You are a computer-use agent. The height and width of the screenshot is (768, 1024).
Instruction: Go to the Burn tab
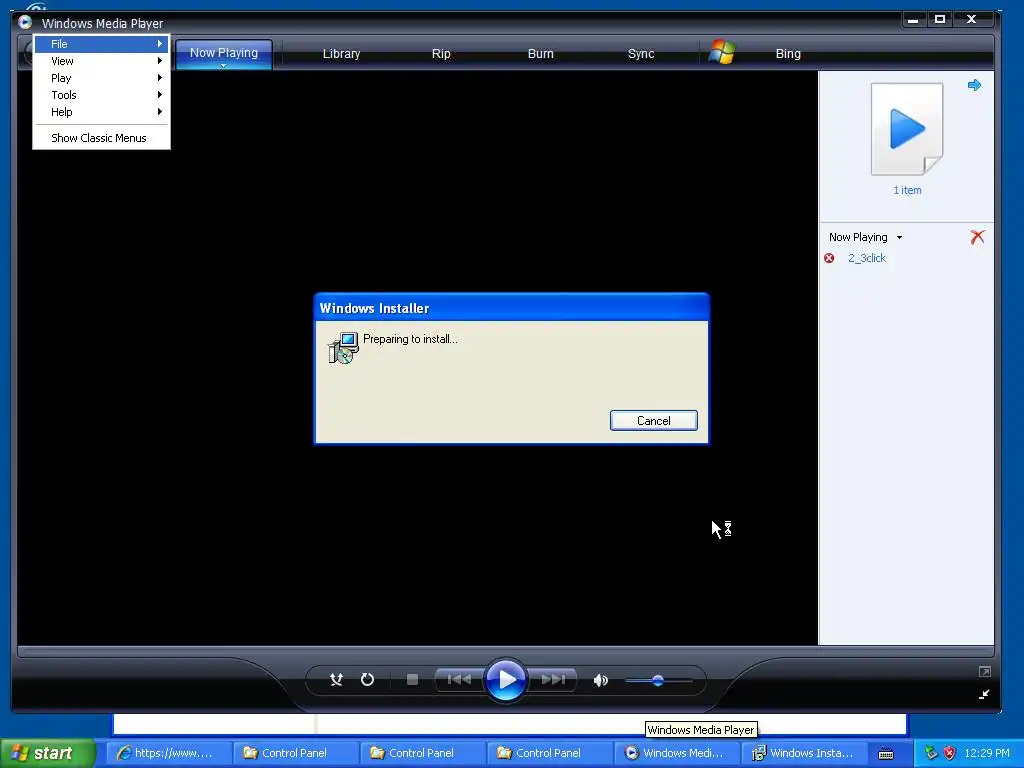[x=541, y=54]
